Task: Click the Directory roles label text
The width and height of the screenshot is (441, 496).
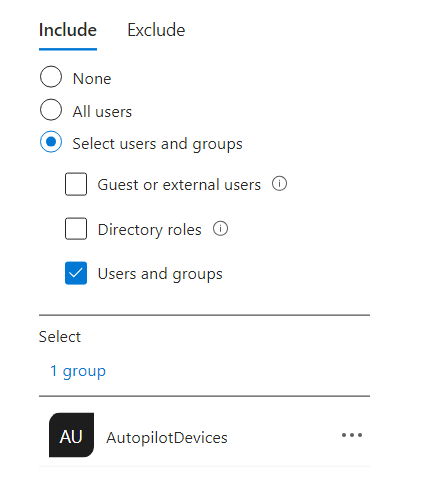Action: [x=150, y=230]
